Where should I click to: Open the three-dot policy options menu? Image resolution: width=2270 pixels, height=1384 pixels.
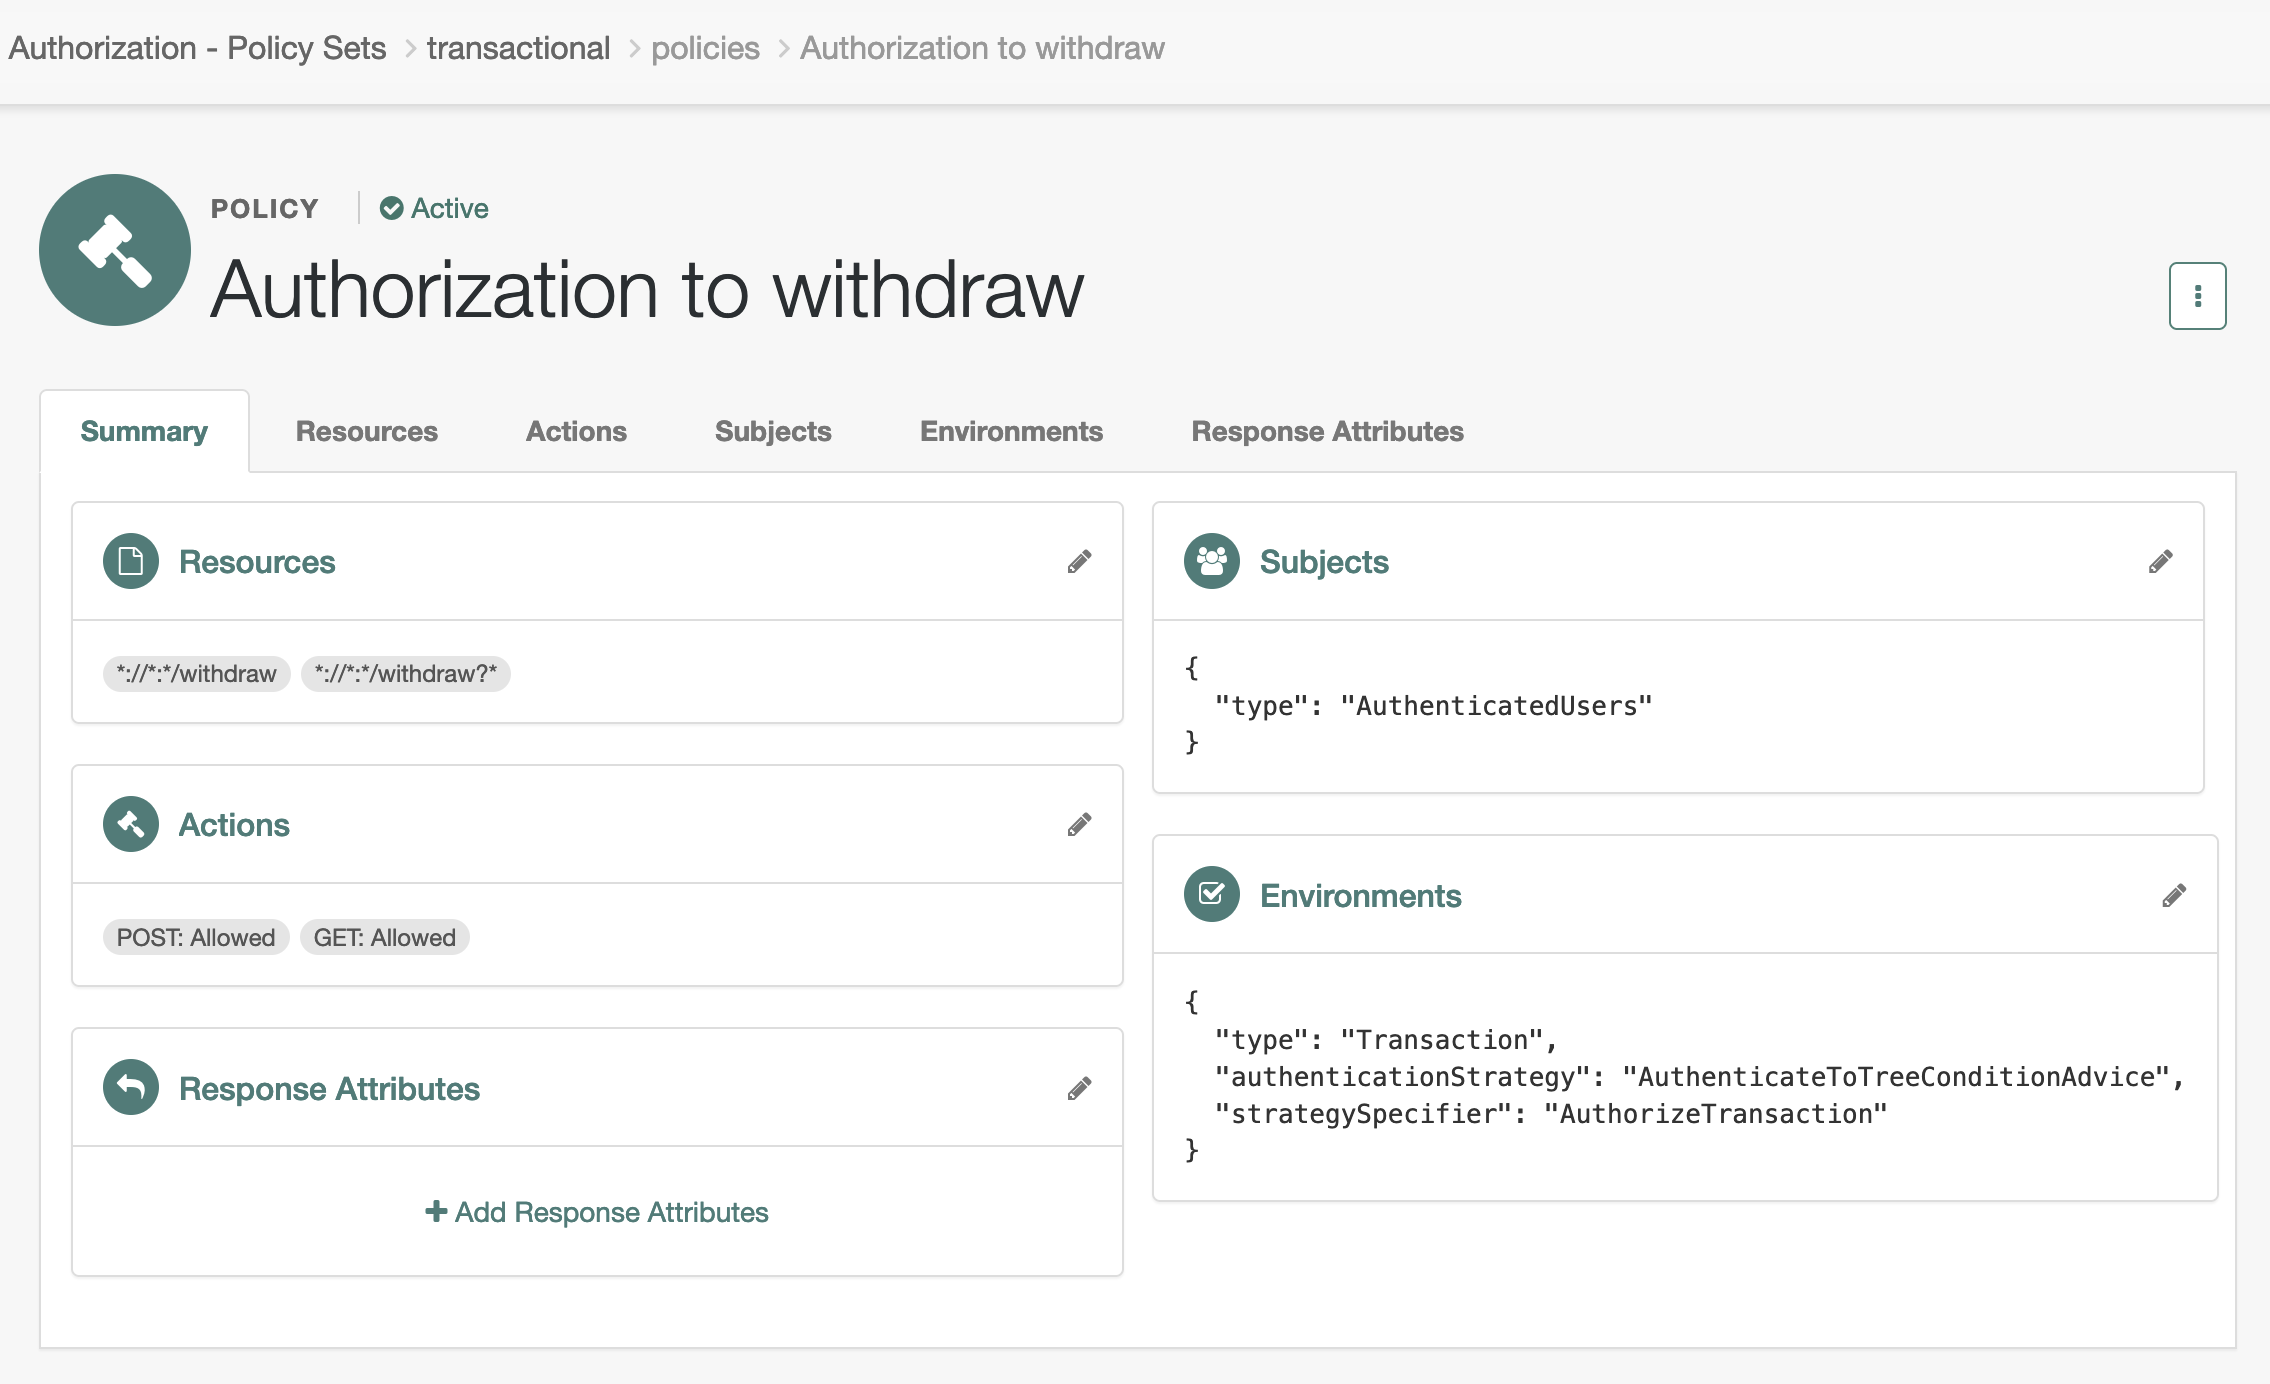click(2197, 296)
